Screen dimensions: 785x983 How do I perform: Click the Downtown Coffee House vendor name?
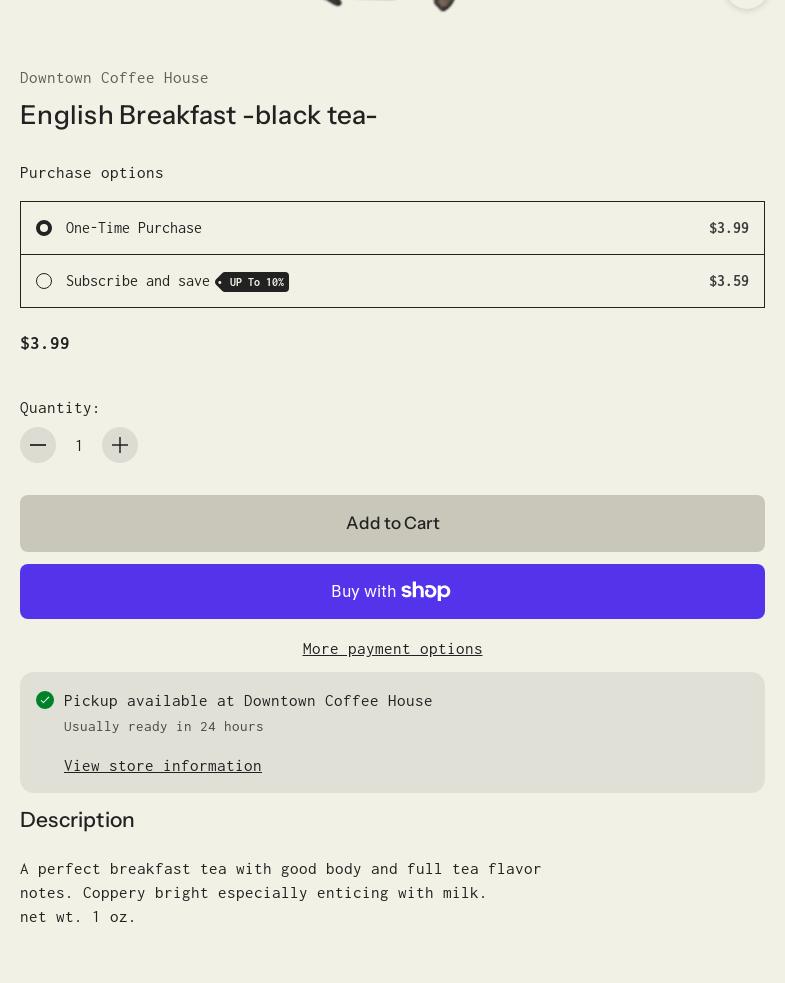(x=114, y=77)
